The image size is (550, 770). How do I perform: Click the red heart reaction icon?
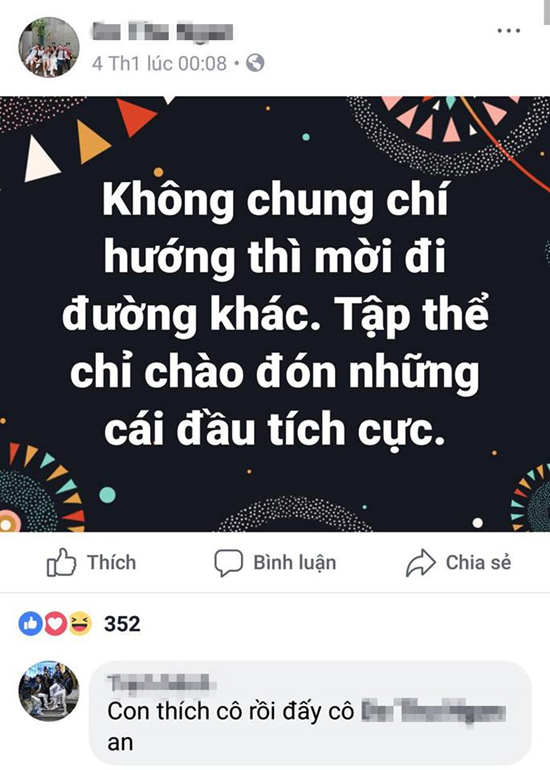tap(55, 624)
